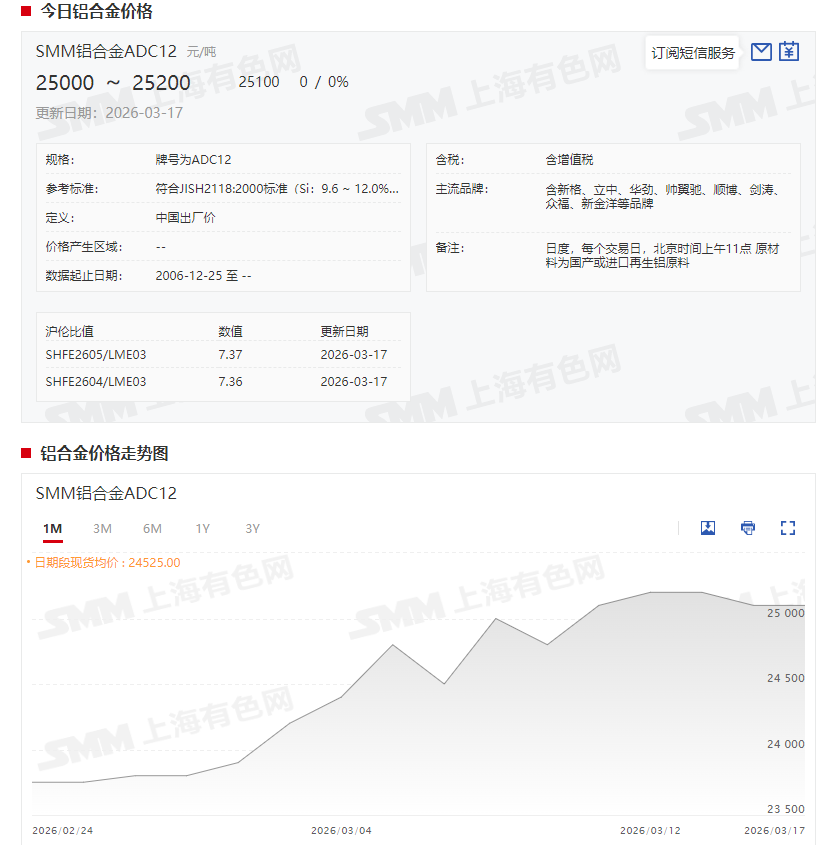Click the chart title SMM铝合金ADC12
823x845 pixels.
106,493
